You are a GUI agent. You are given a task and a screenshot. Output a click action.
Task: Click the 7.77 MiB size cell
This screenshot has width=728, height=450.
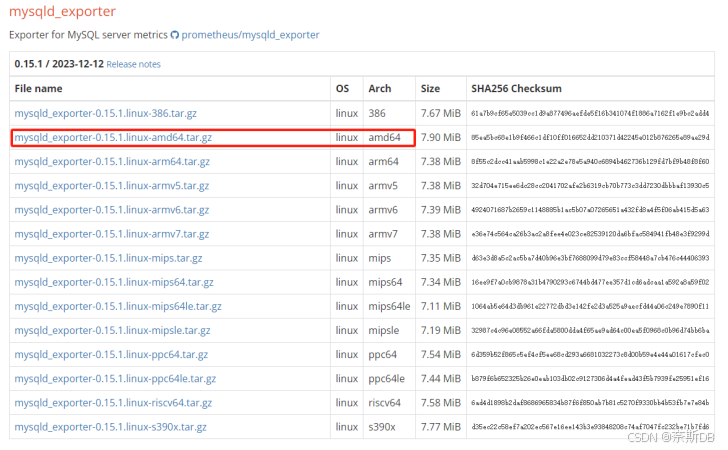[x=441, y=427]
